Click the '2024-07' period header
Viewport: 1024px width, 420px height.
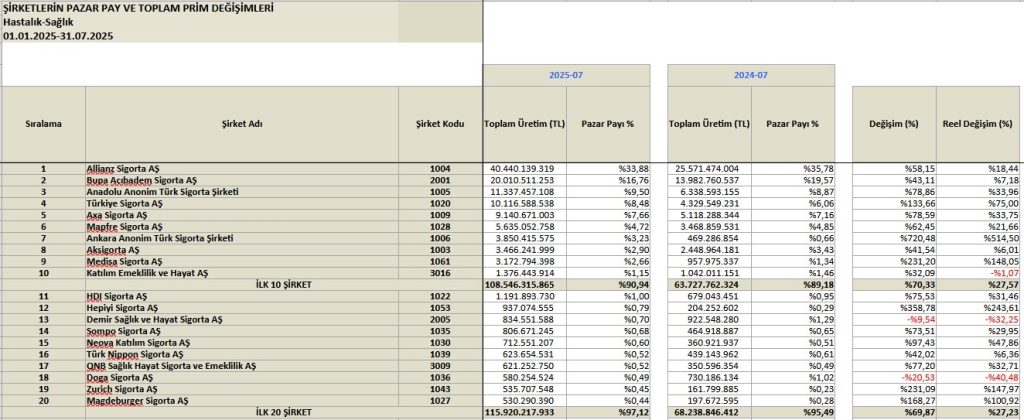click(751, 75)
